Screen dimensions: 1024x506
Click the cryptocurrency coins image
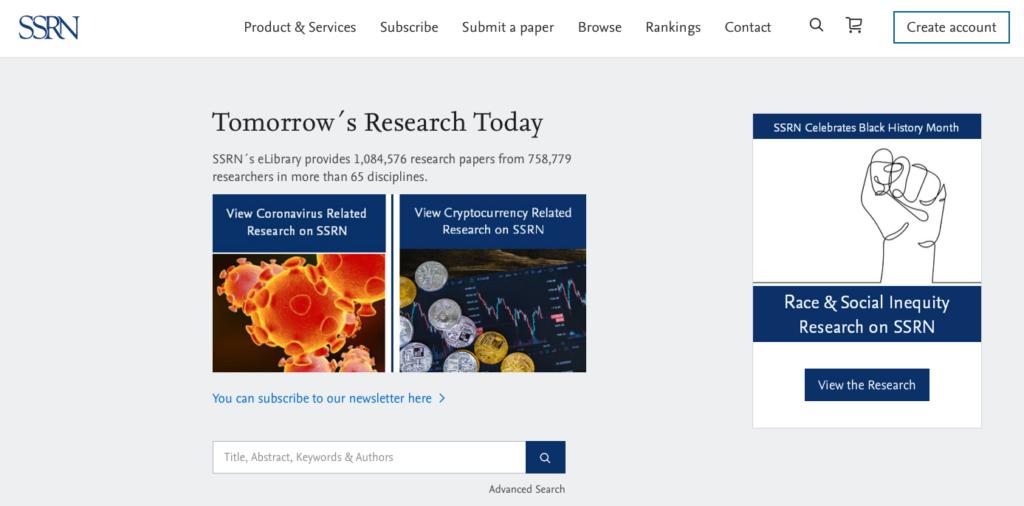pyautogui.click(x=493, y=311)
